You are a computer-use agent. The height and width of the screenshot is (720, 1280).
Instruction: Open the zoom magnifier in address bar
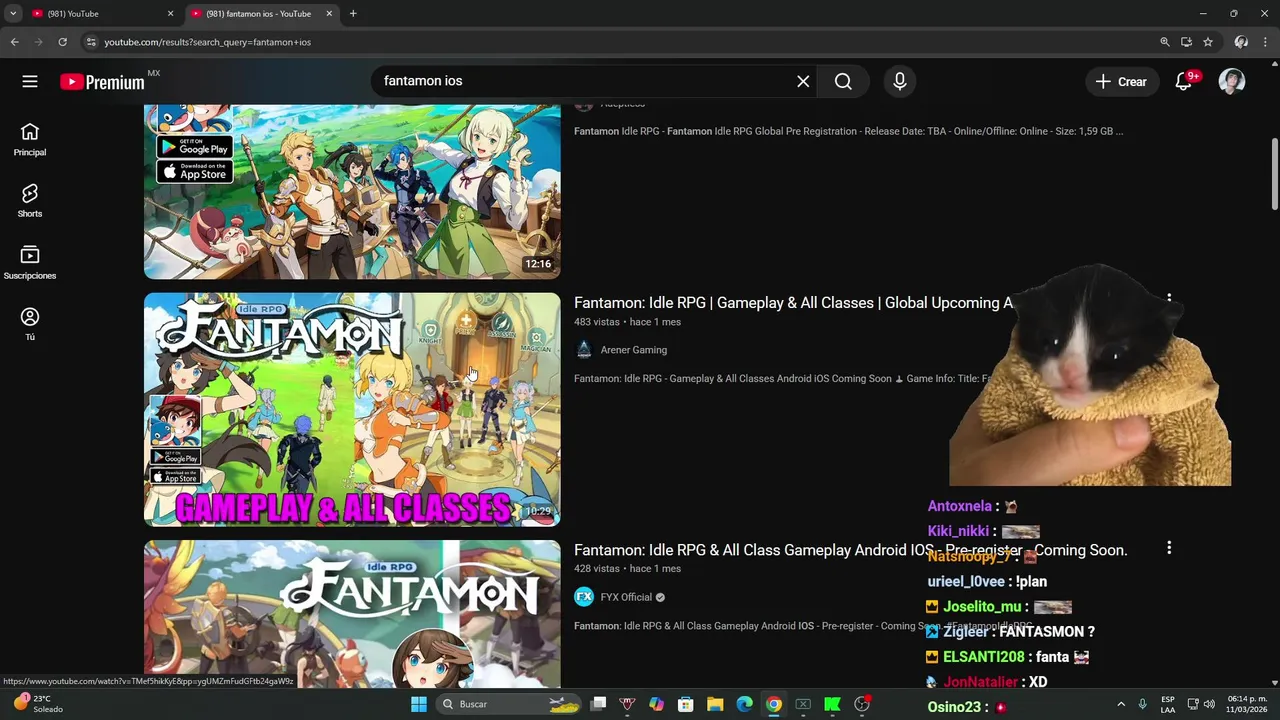coord(1165,42)
